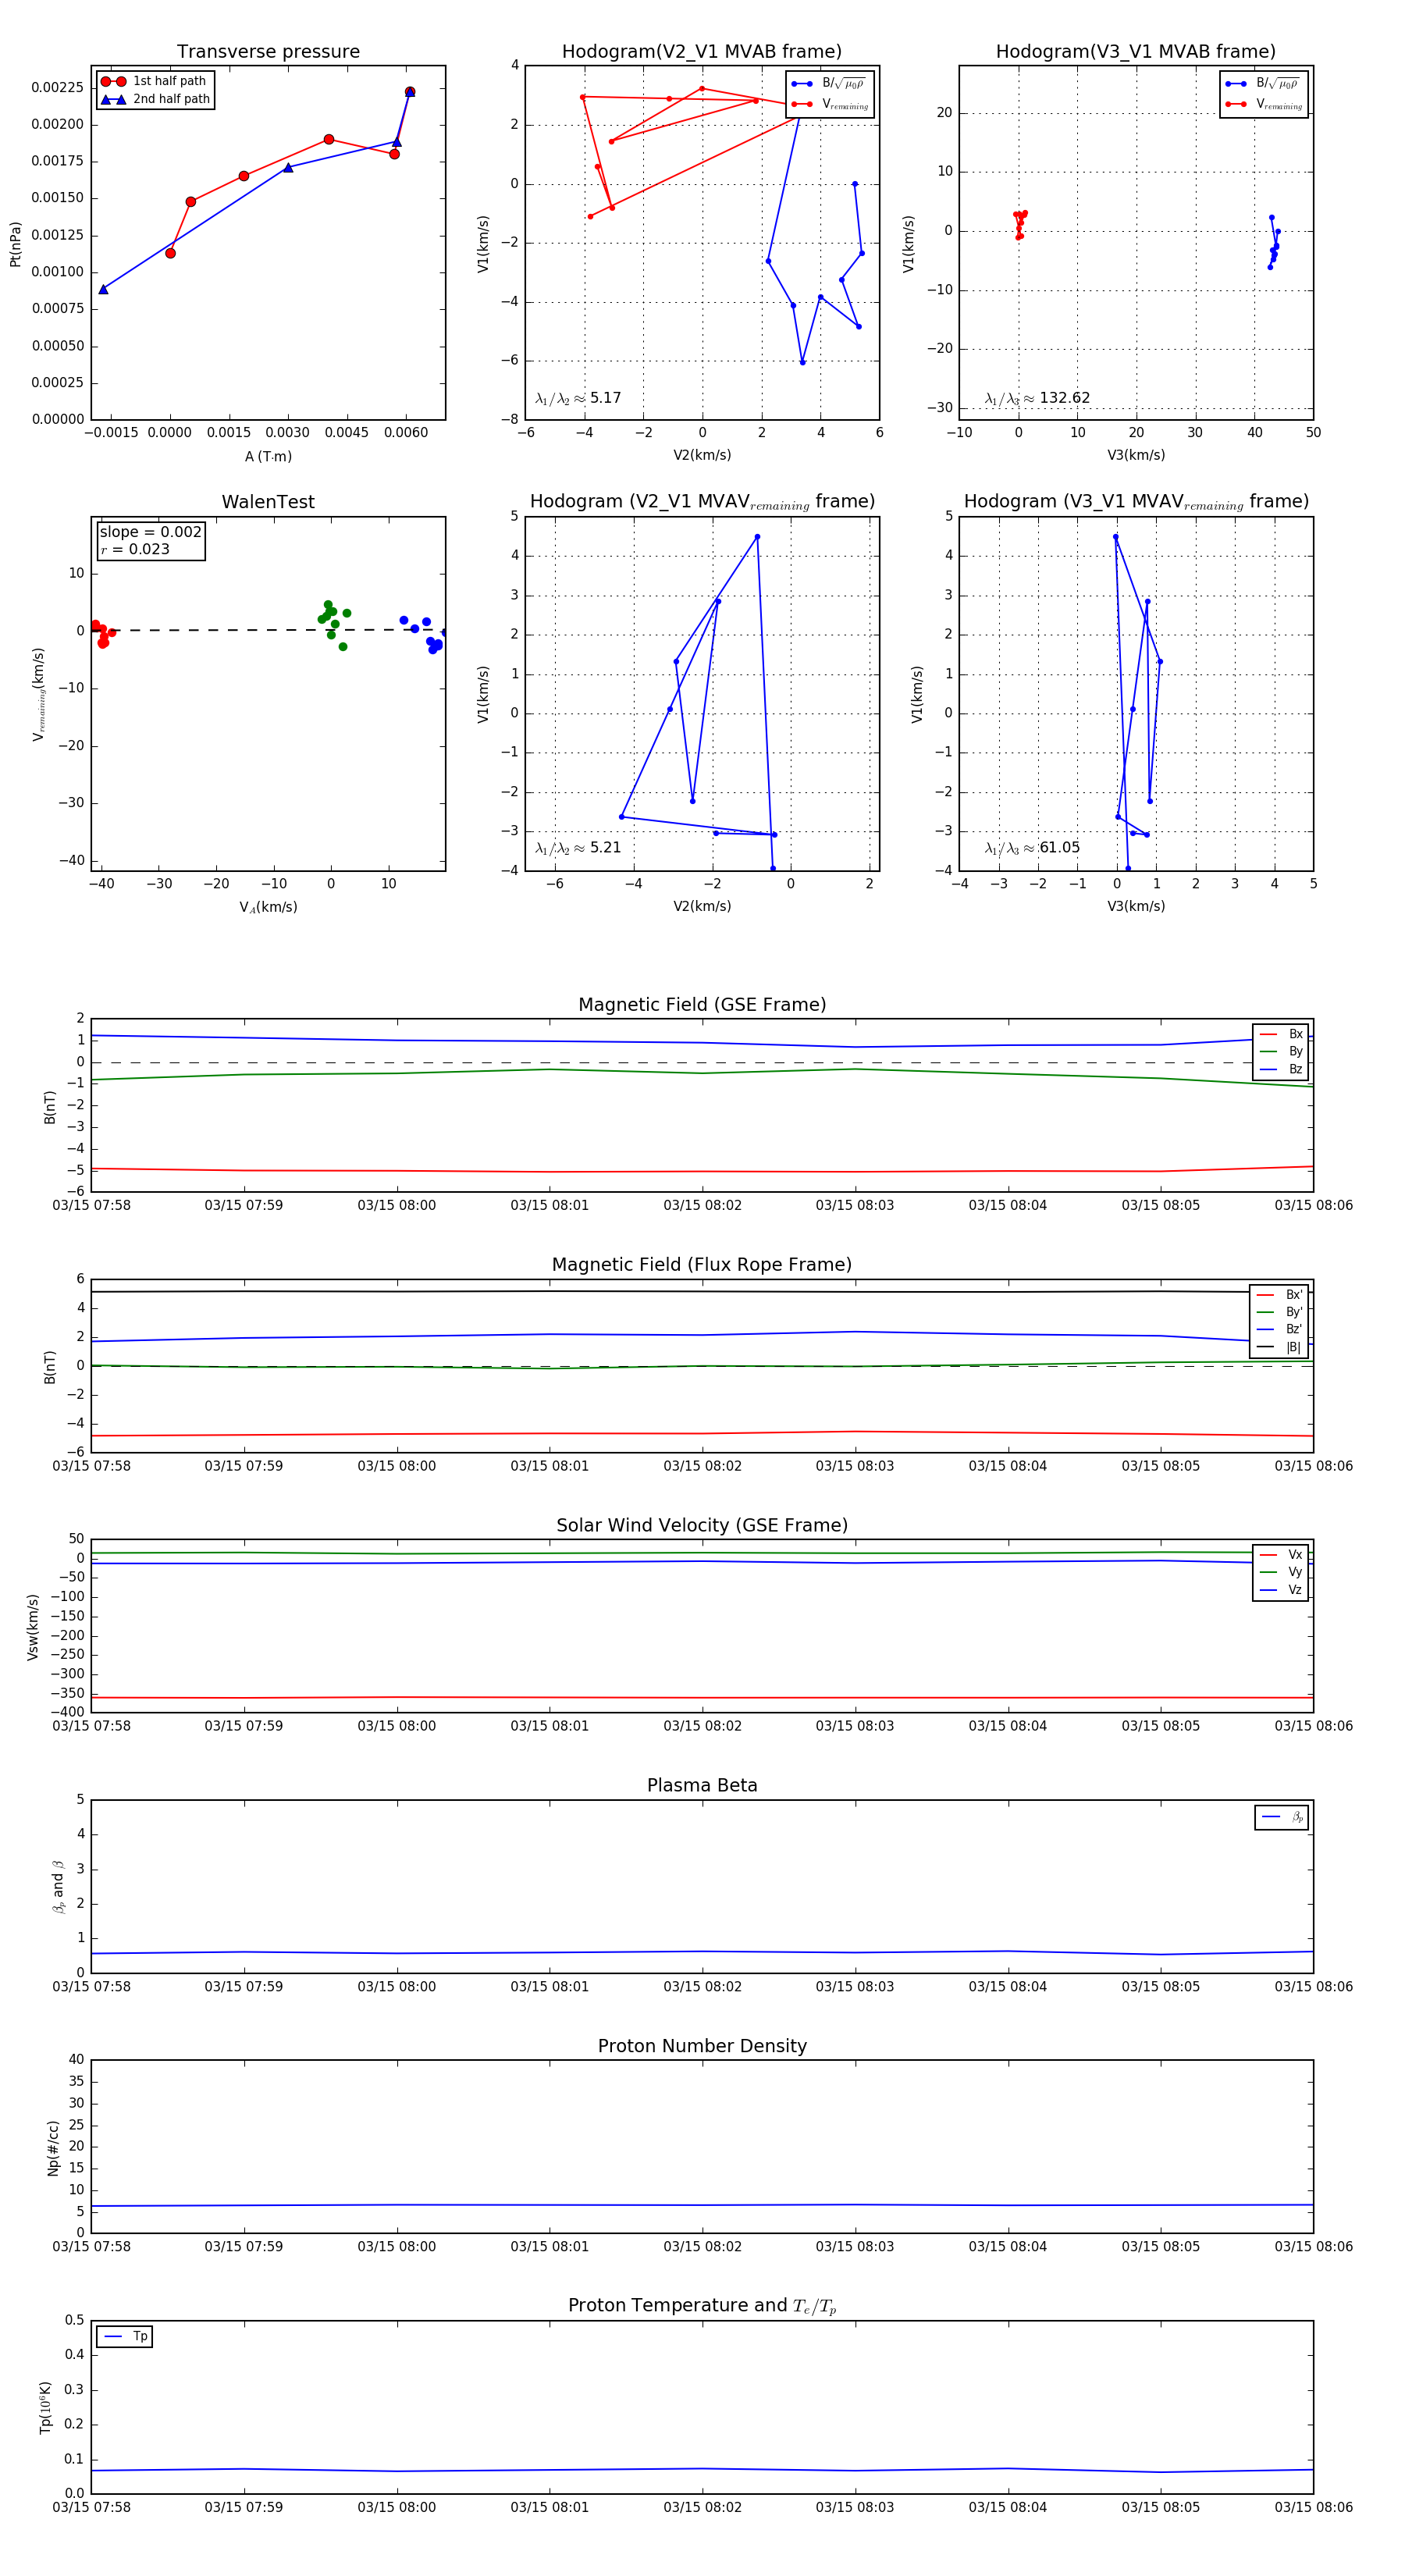Image resolution: width=1405 pixels, height=2576 pixels.
Task: Select the |B| legend entry in Flux Rope plot
Action: [x=1279, y=1348]
